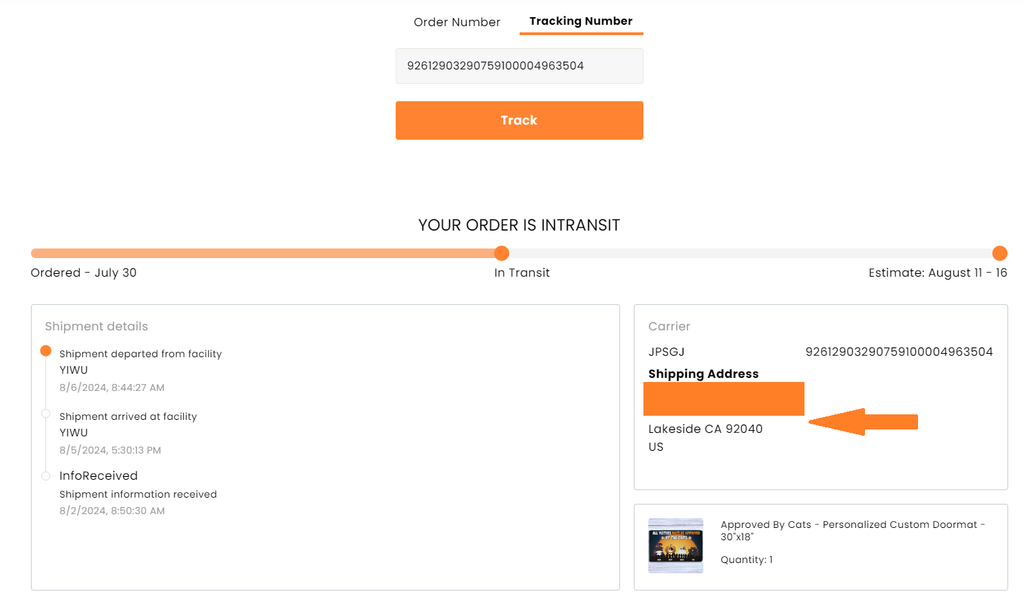This screenshot has width=1024, height=594.
Task: Click the Estimate endpoint dot on progress bar
Action: point(999,253)
